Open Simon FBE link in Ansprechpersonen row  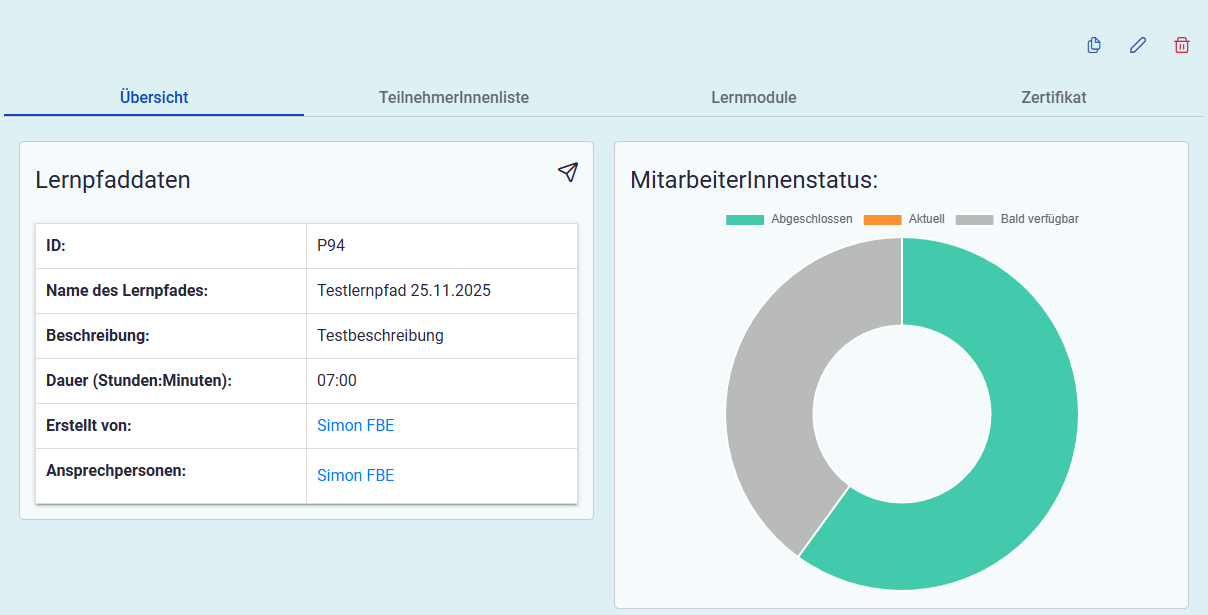(x=355, y=475)
